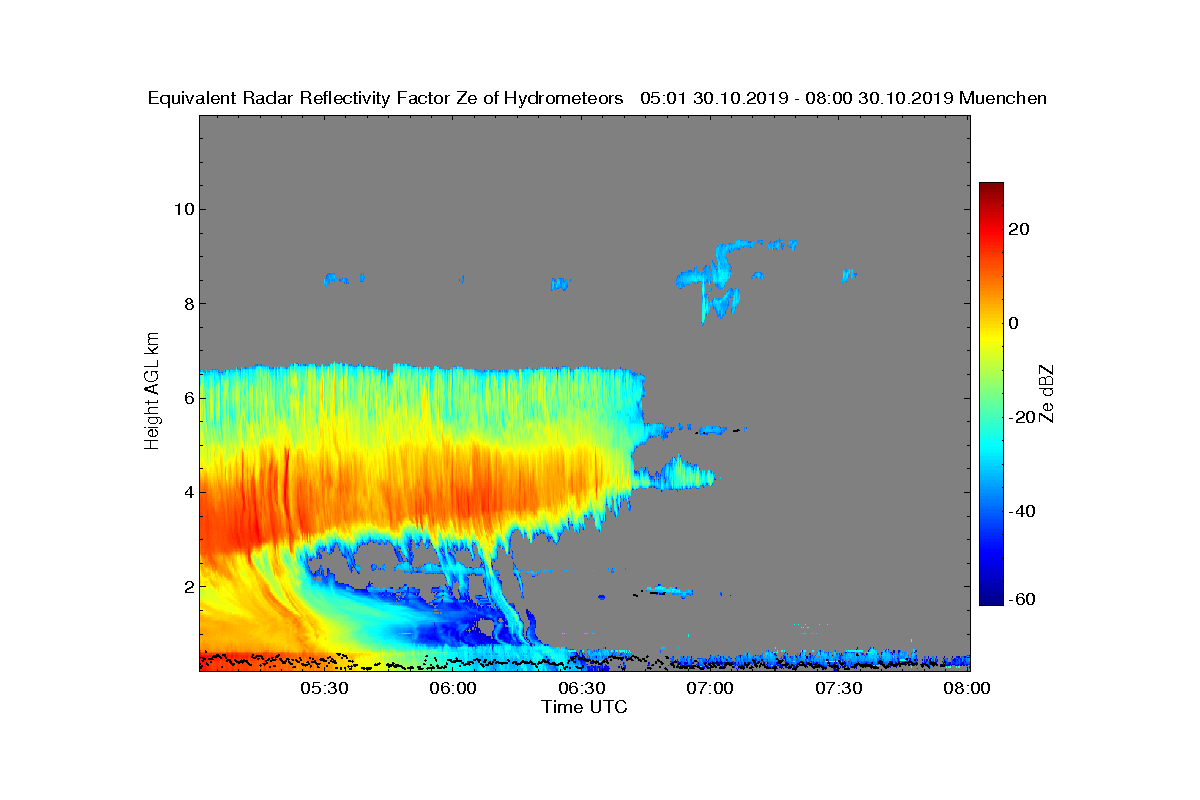Click the colorbar value -40
This screenshot has height=800, width=1200.
point(1023,512)
